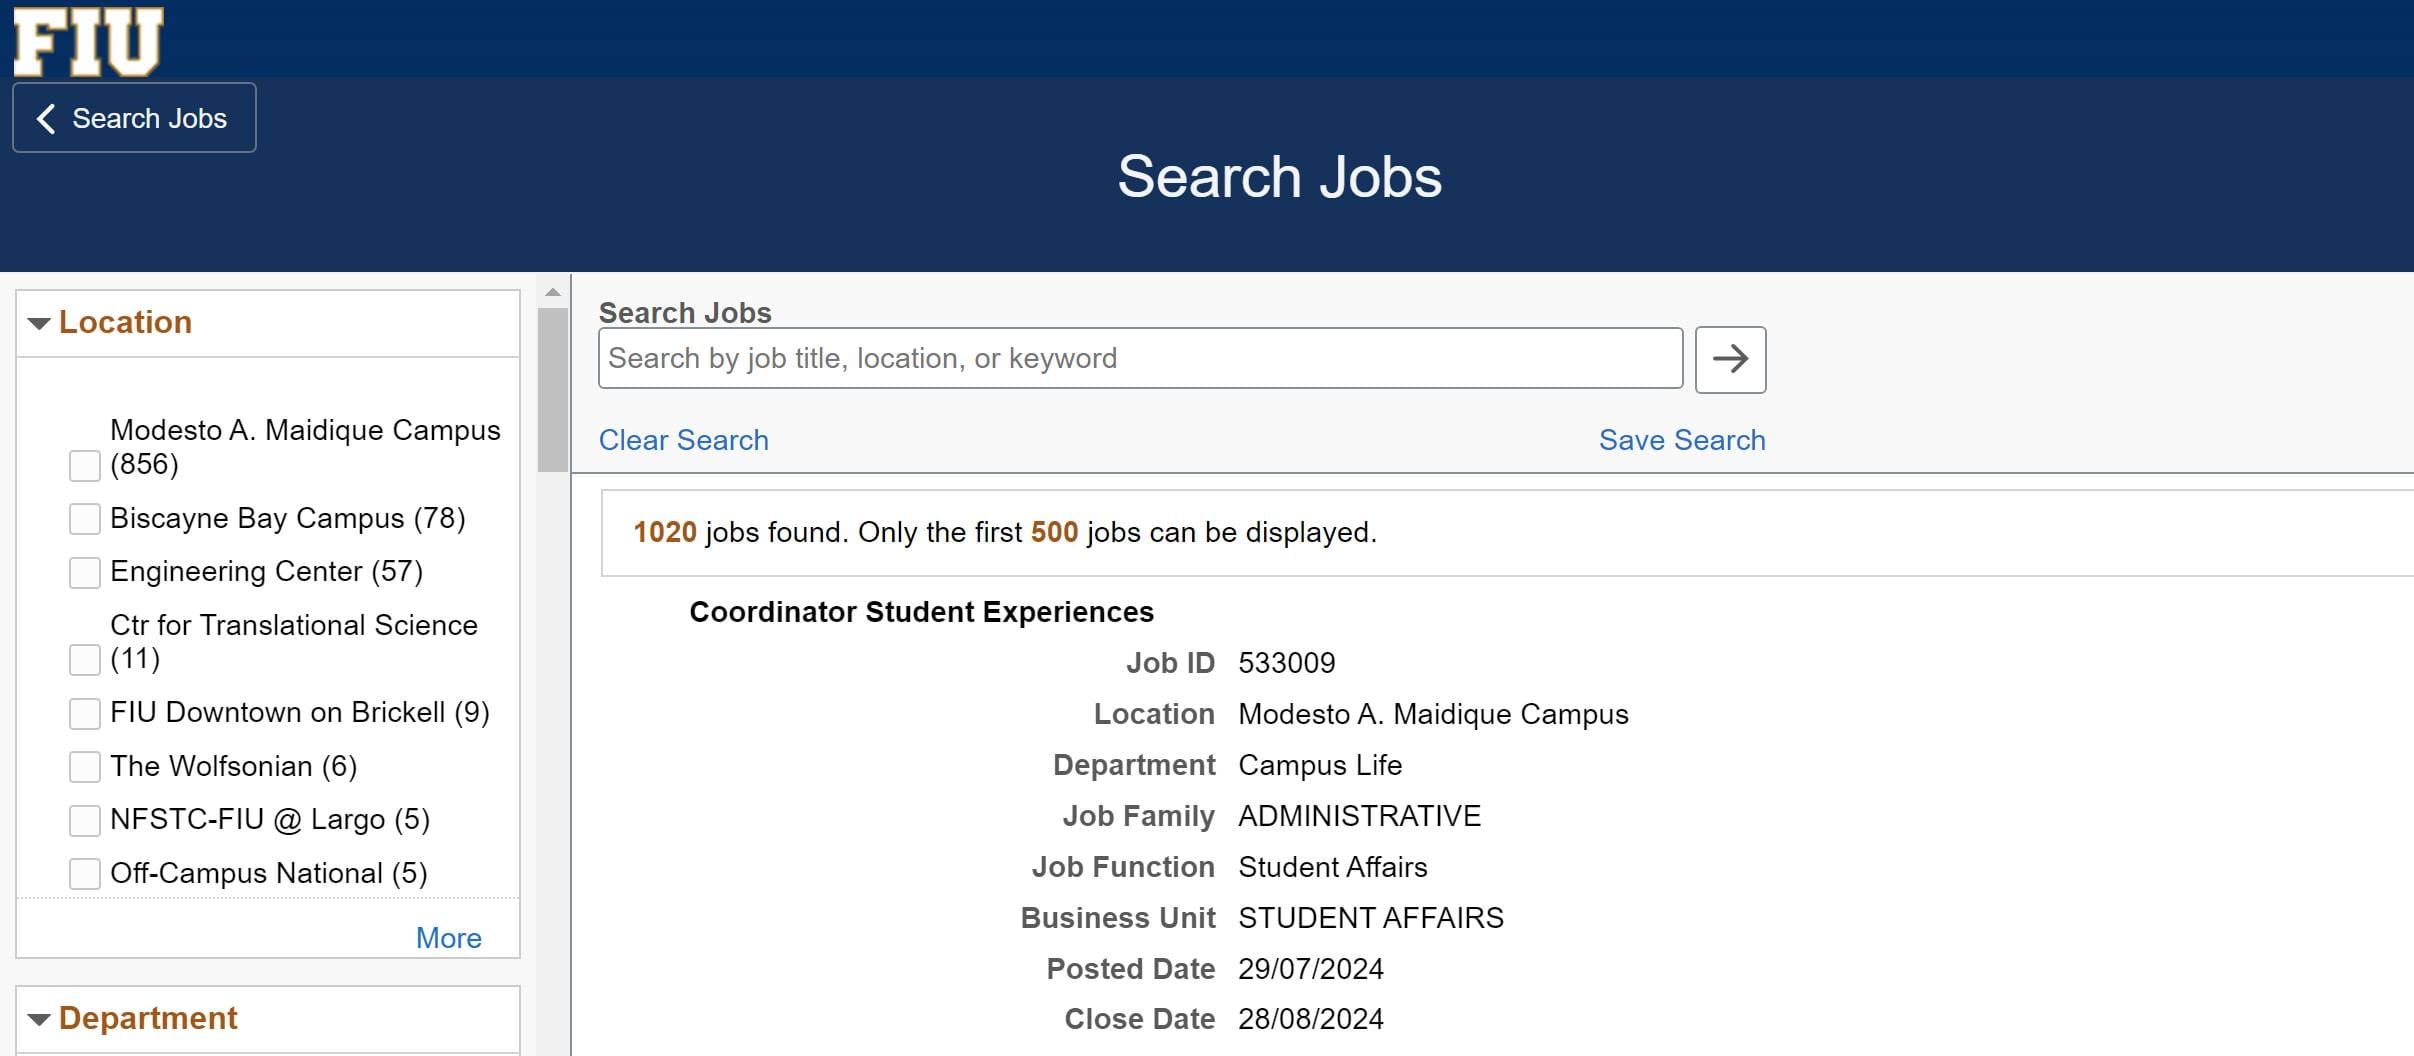Click the filter panel scrollbar thumb
The width and height of the screenshot is (2414, 1056).
[552, 390]
